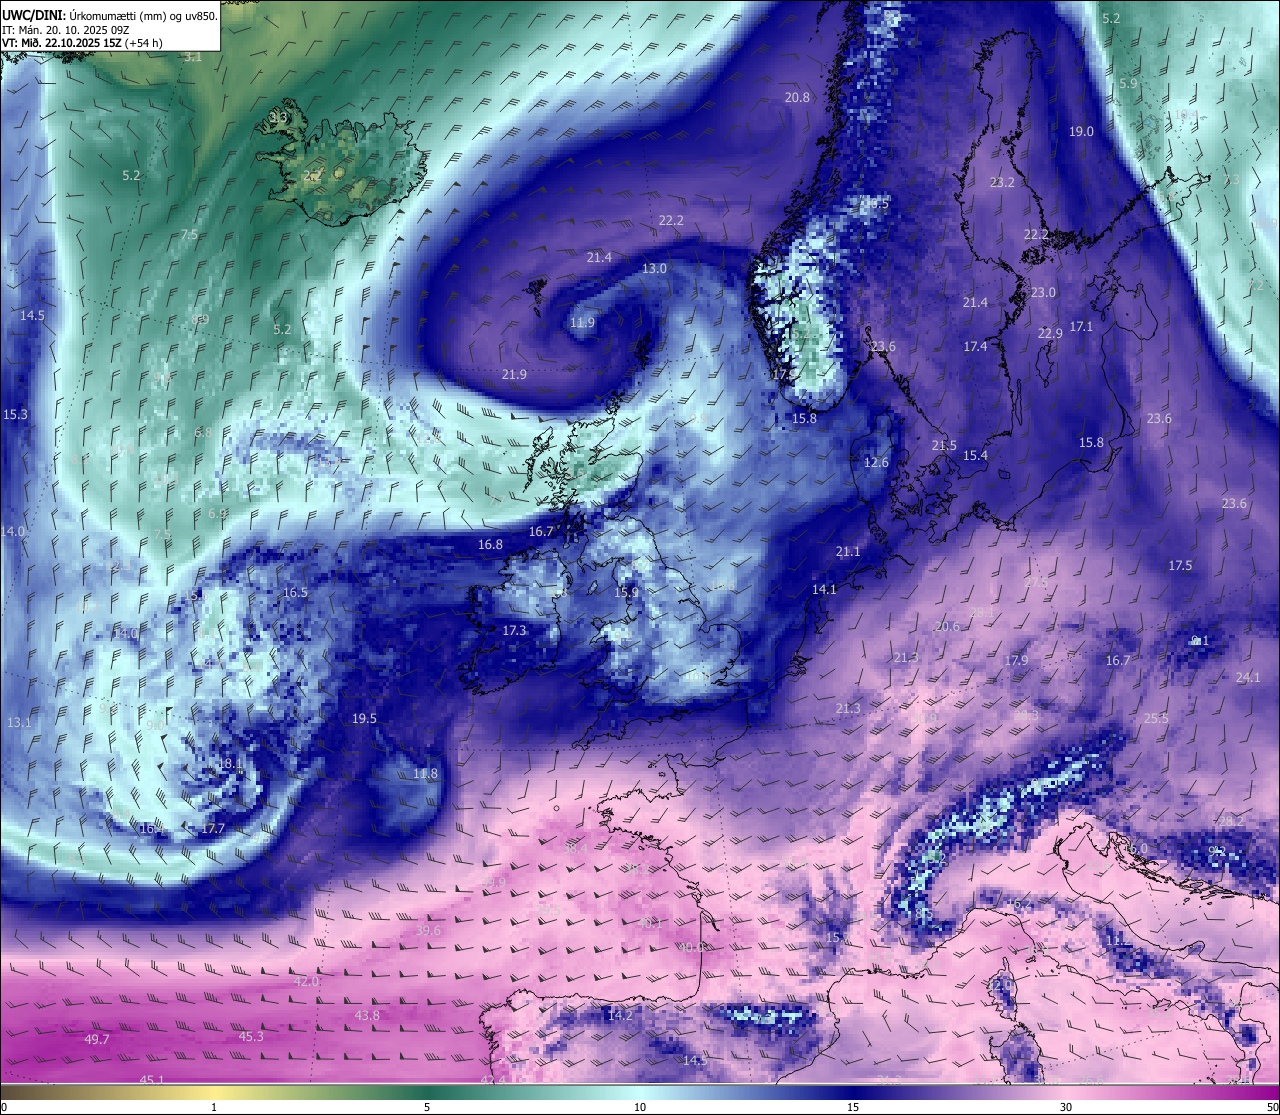
Task: Click the 14.1 value label
Action: 824,589
